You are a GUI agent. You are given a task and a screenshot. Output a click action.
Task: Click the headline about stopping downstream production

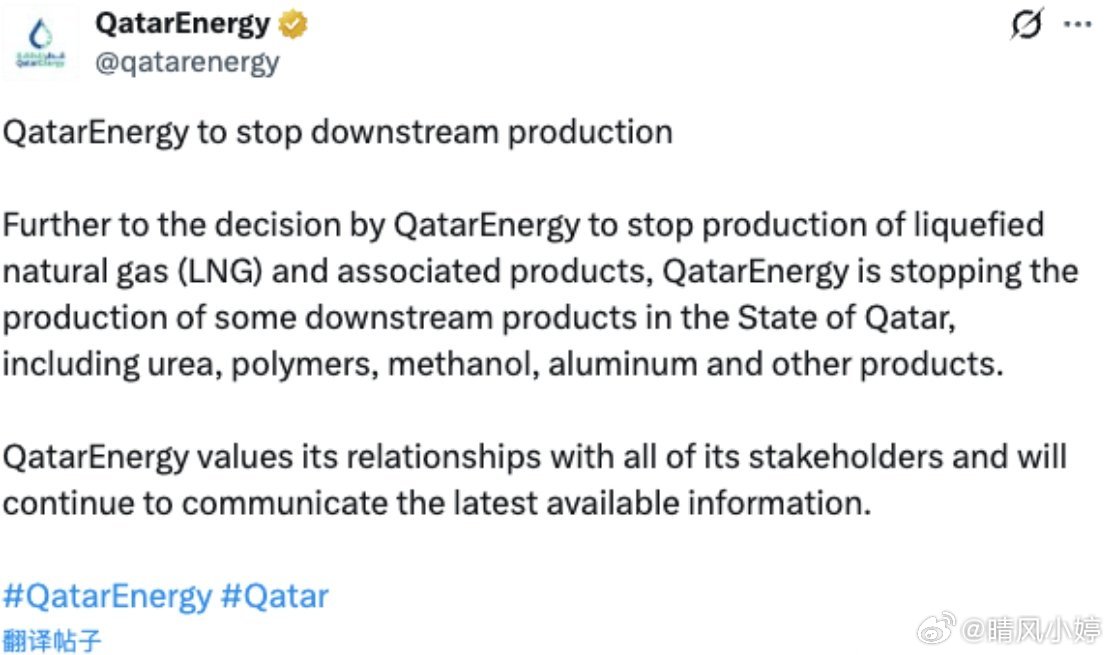pos(337,132)
